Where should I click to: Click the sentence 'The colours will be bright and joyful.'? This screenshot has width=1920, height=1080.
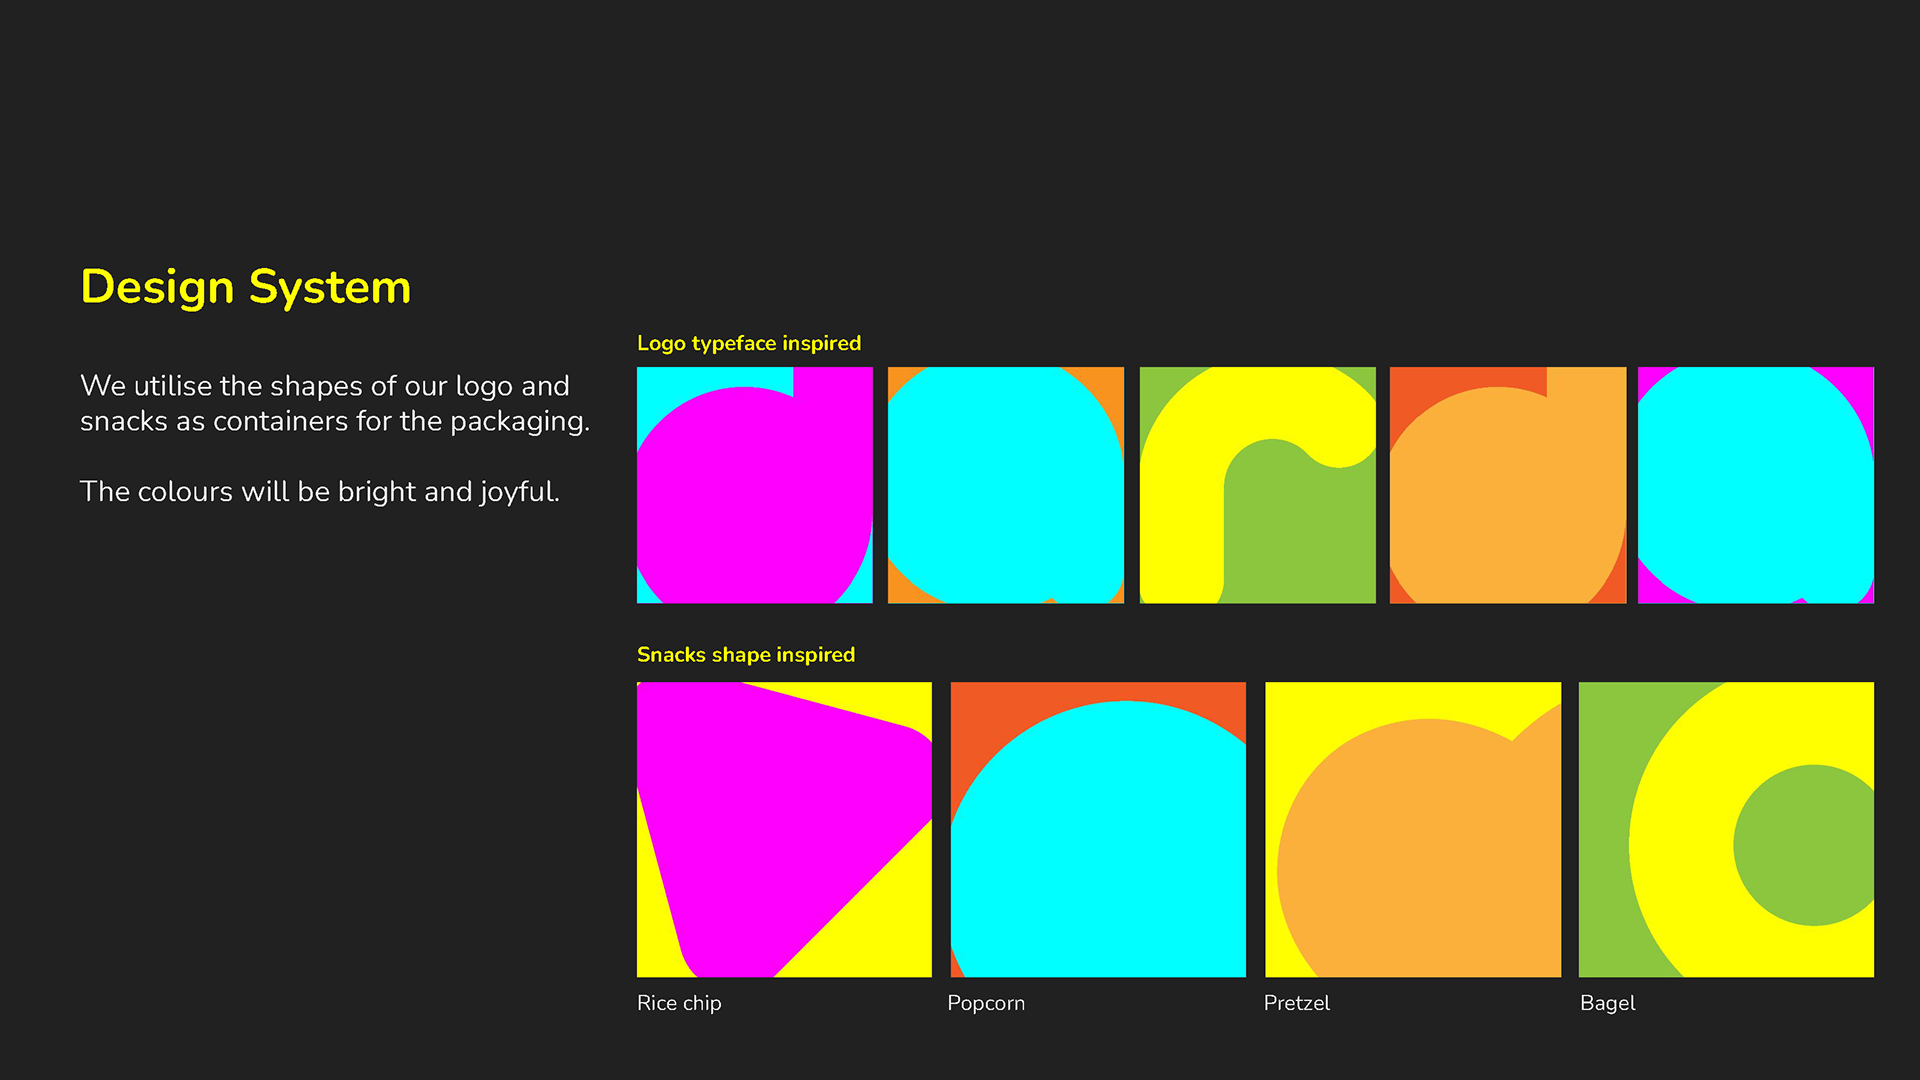click(x=320, y=492)
